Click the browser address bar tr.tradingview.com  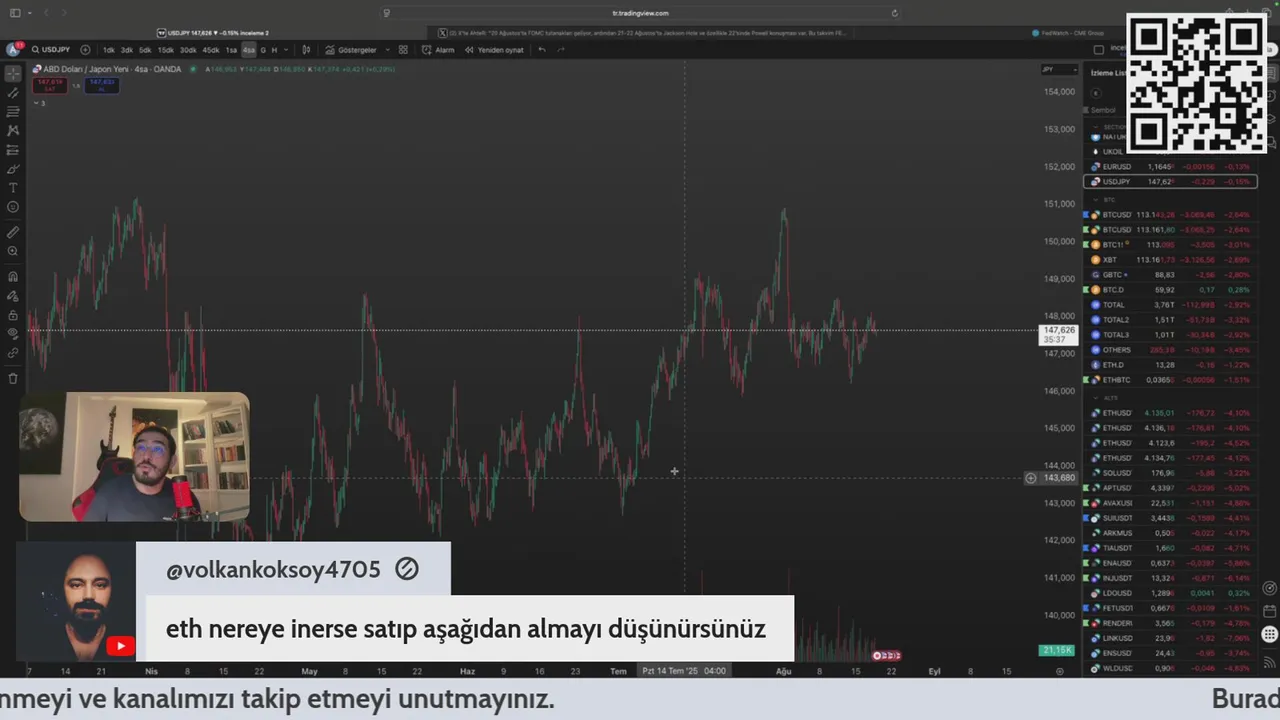tap(640, 13)
